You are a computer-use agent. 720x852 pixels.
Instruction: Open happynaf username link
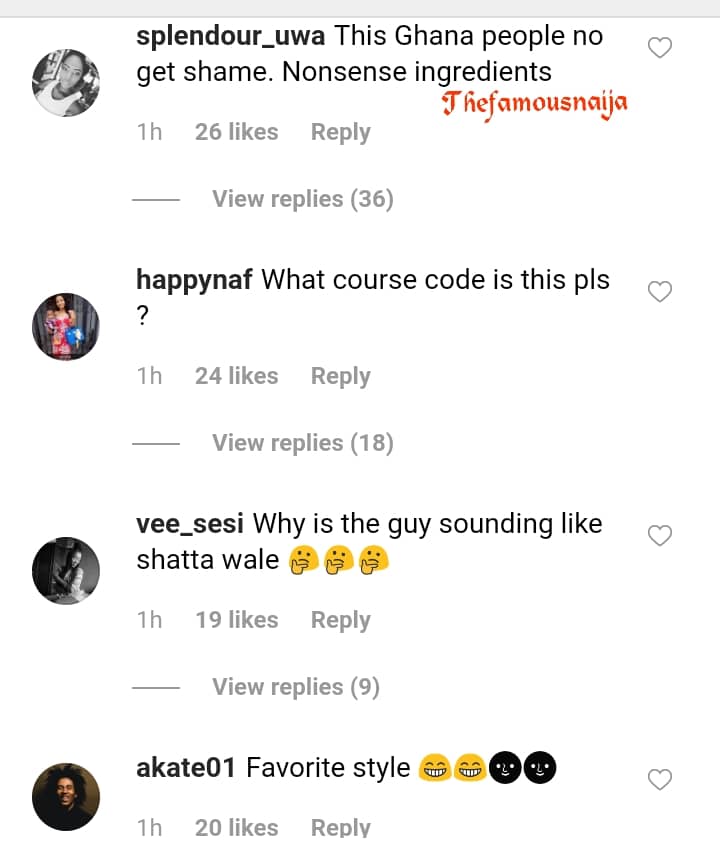(x=195, y=280)
